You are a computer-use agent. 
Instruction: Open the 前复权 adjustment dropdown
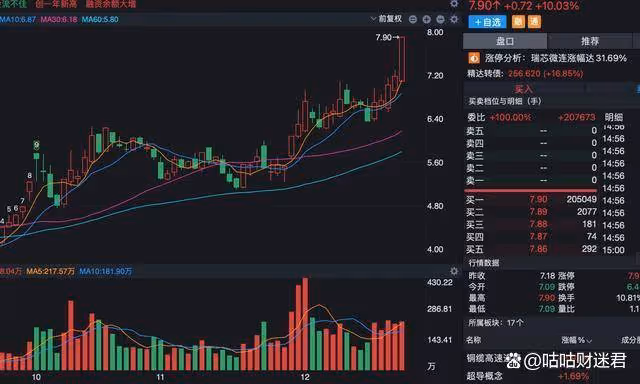(x=386, y=19)
